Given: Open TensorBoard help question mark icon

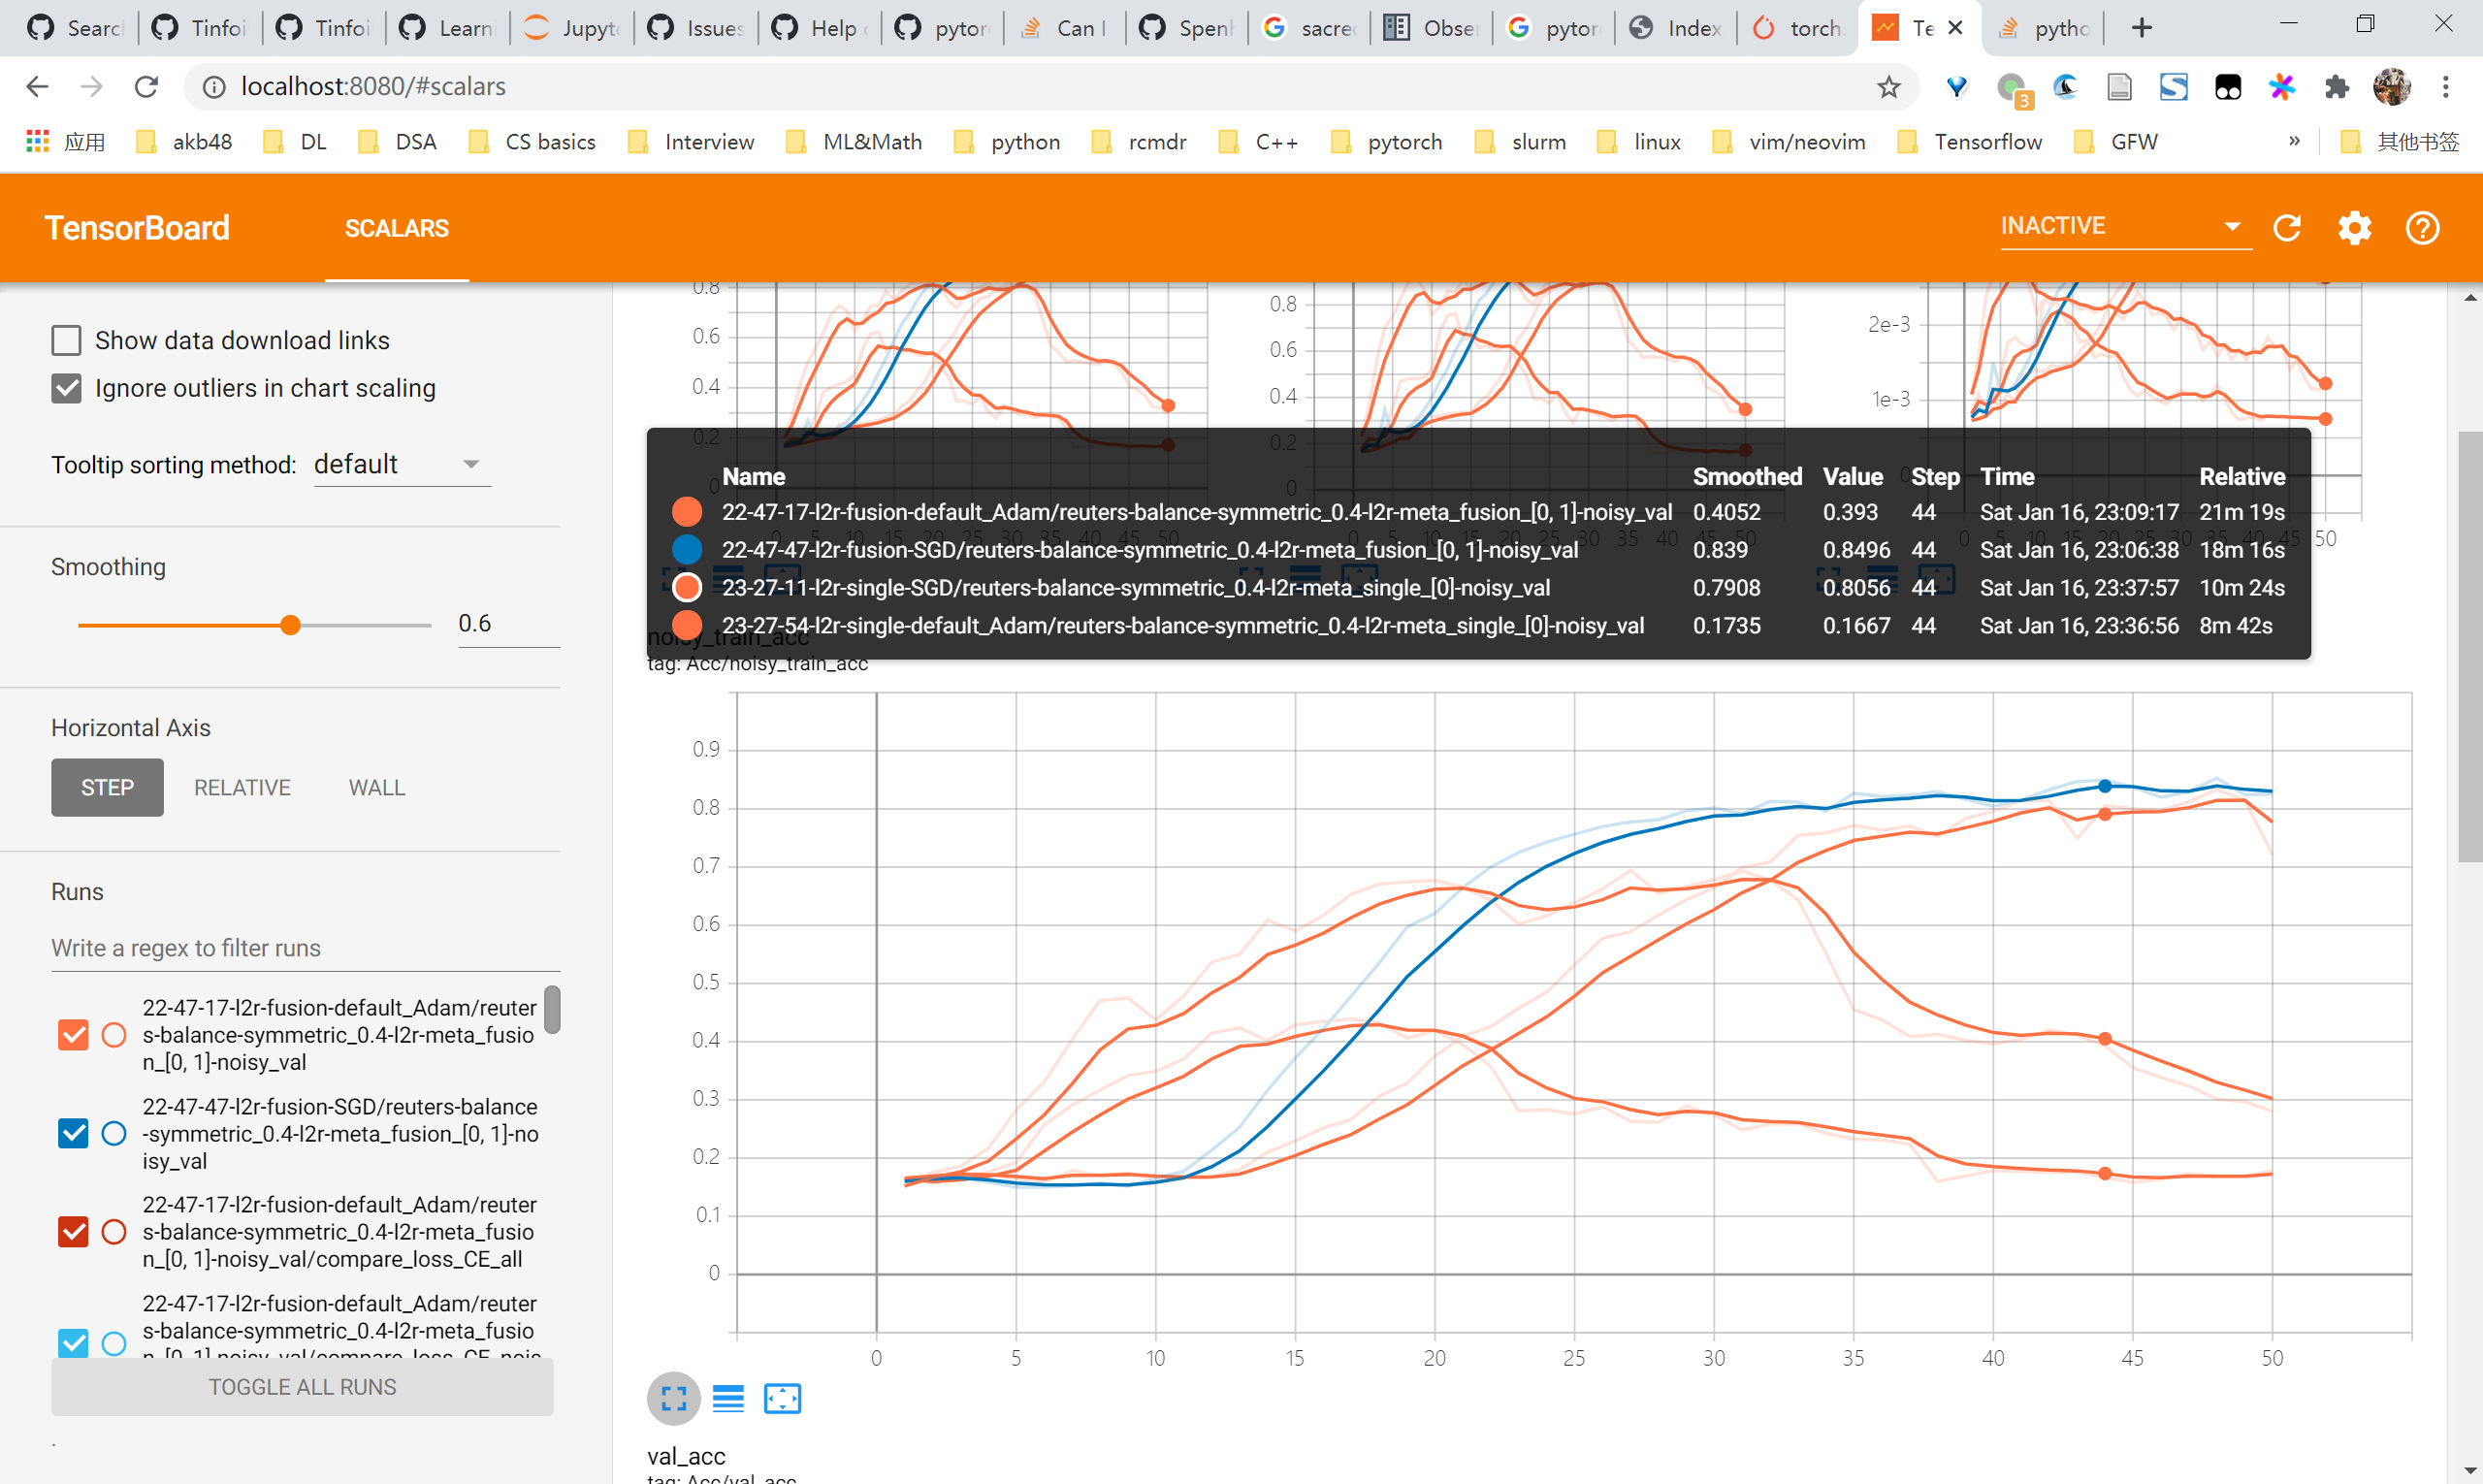Looking at the screenshot, I should pos(2422,228).
